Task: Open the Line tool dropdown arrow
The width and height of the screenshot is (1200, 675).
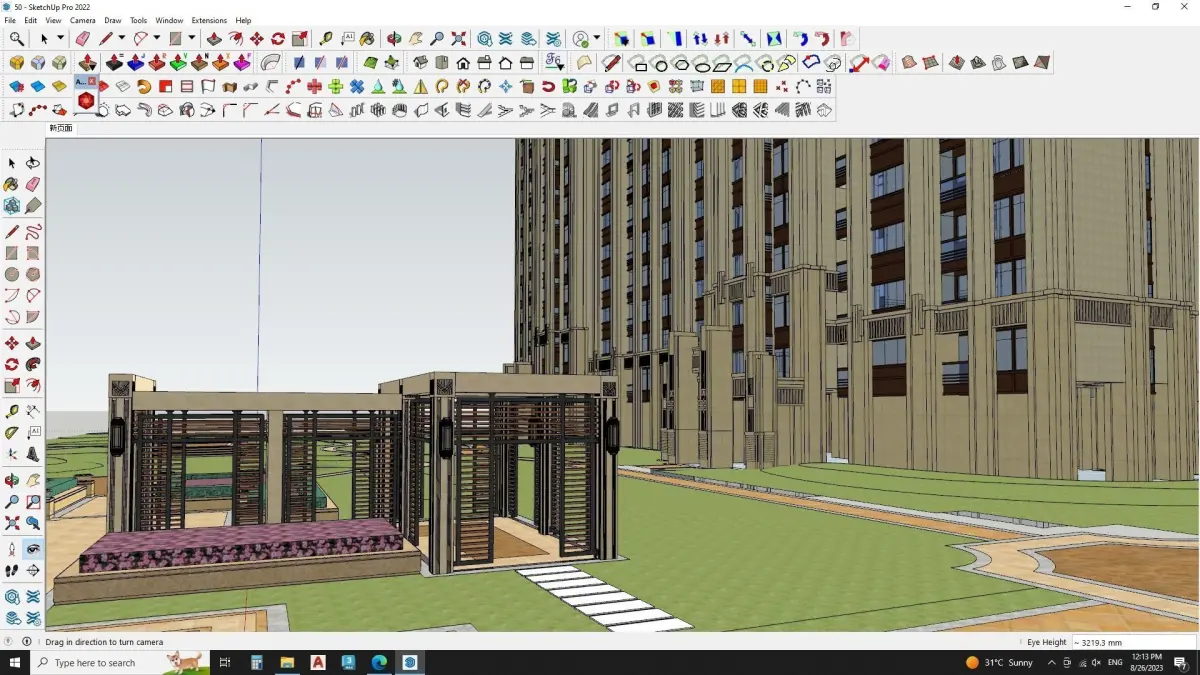Action: pyautogui.click(x=121, y=39)
